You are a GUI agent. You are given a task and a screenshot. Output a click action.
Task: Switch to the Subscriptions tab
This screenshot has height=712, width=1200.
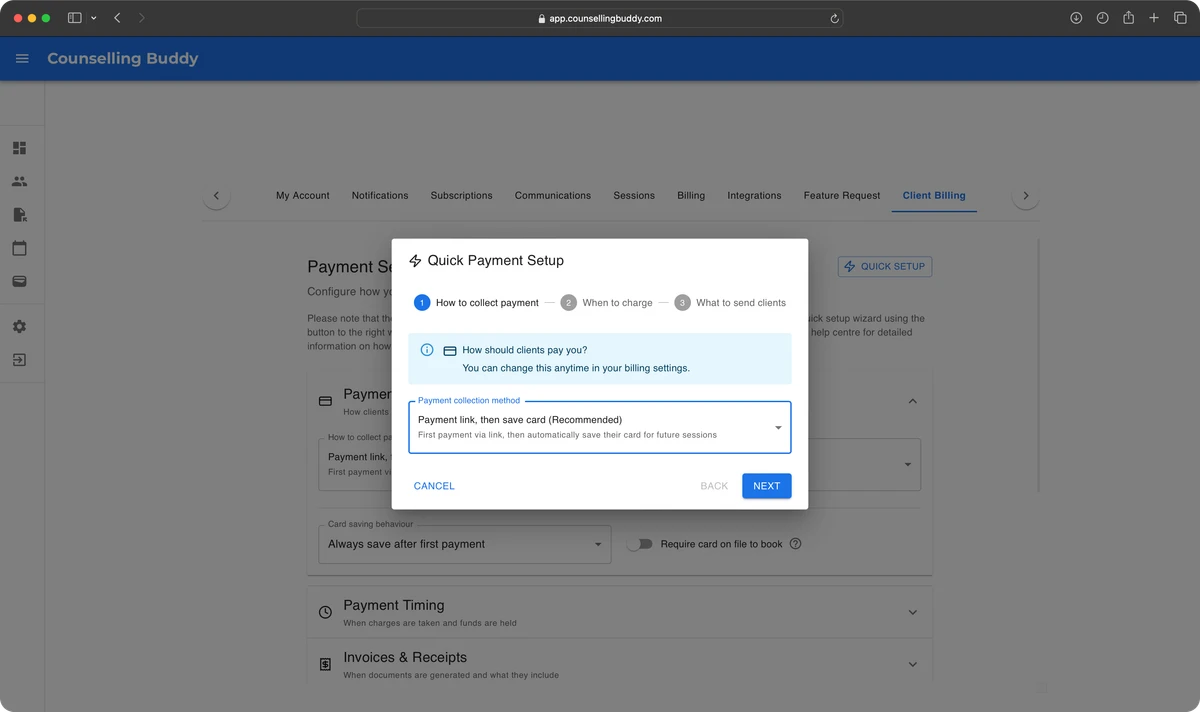tap(461, 196)
